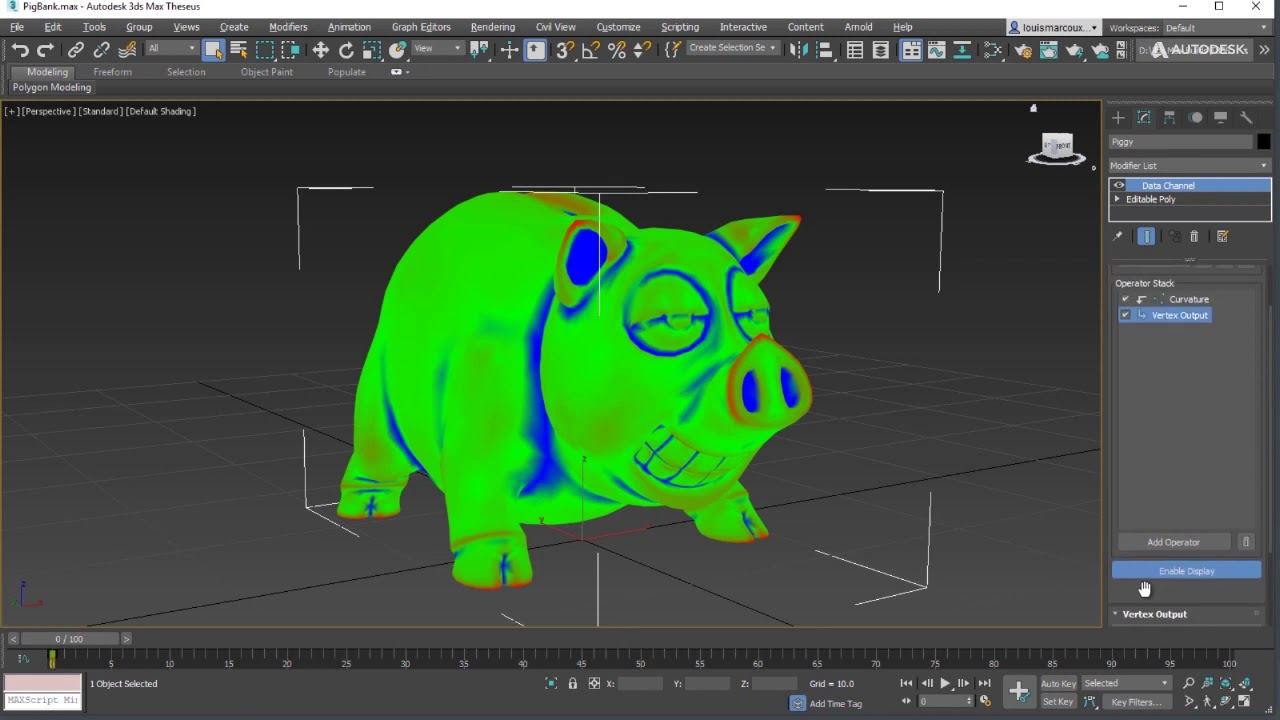Switch to the Object Paint ribbon tab
Viewport: 1280px width, 720px height.
(267, 72)
